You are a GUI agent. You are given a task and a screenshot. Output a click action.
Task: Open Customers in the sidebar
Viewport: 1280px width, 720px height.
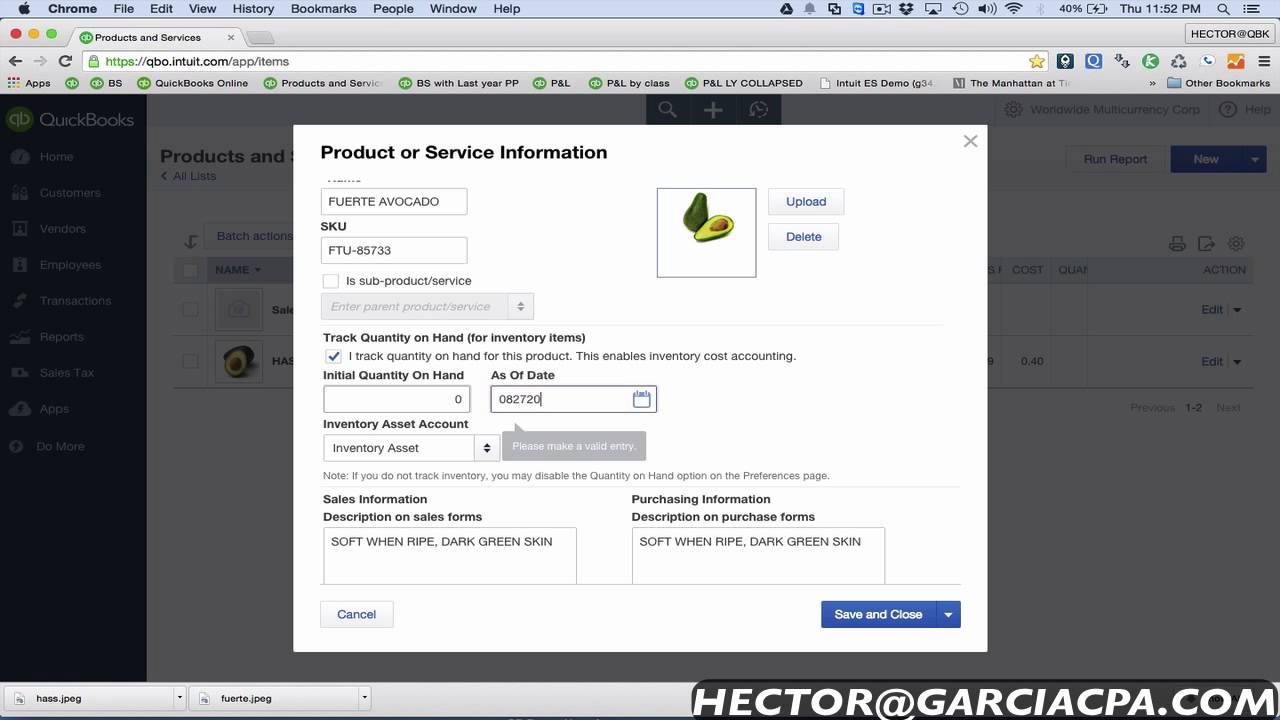pos(70,193)
